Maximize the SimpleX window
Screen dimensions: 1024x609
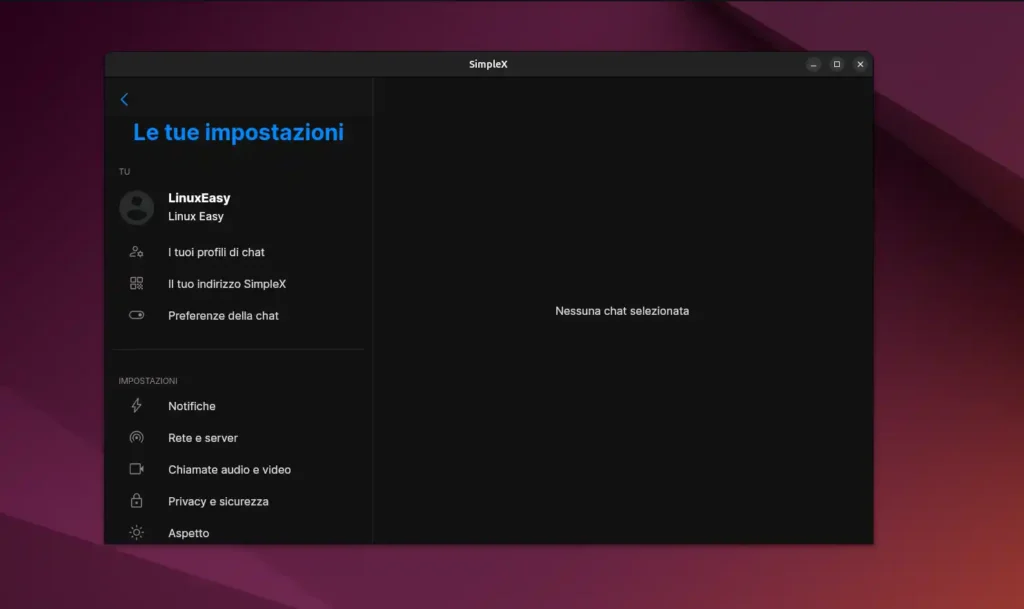837,64
